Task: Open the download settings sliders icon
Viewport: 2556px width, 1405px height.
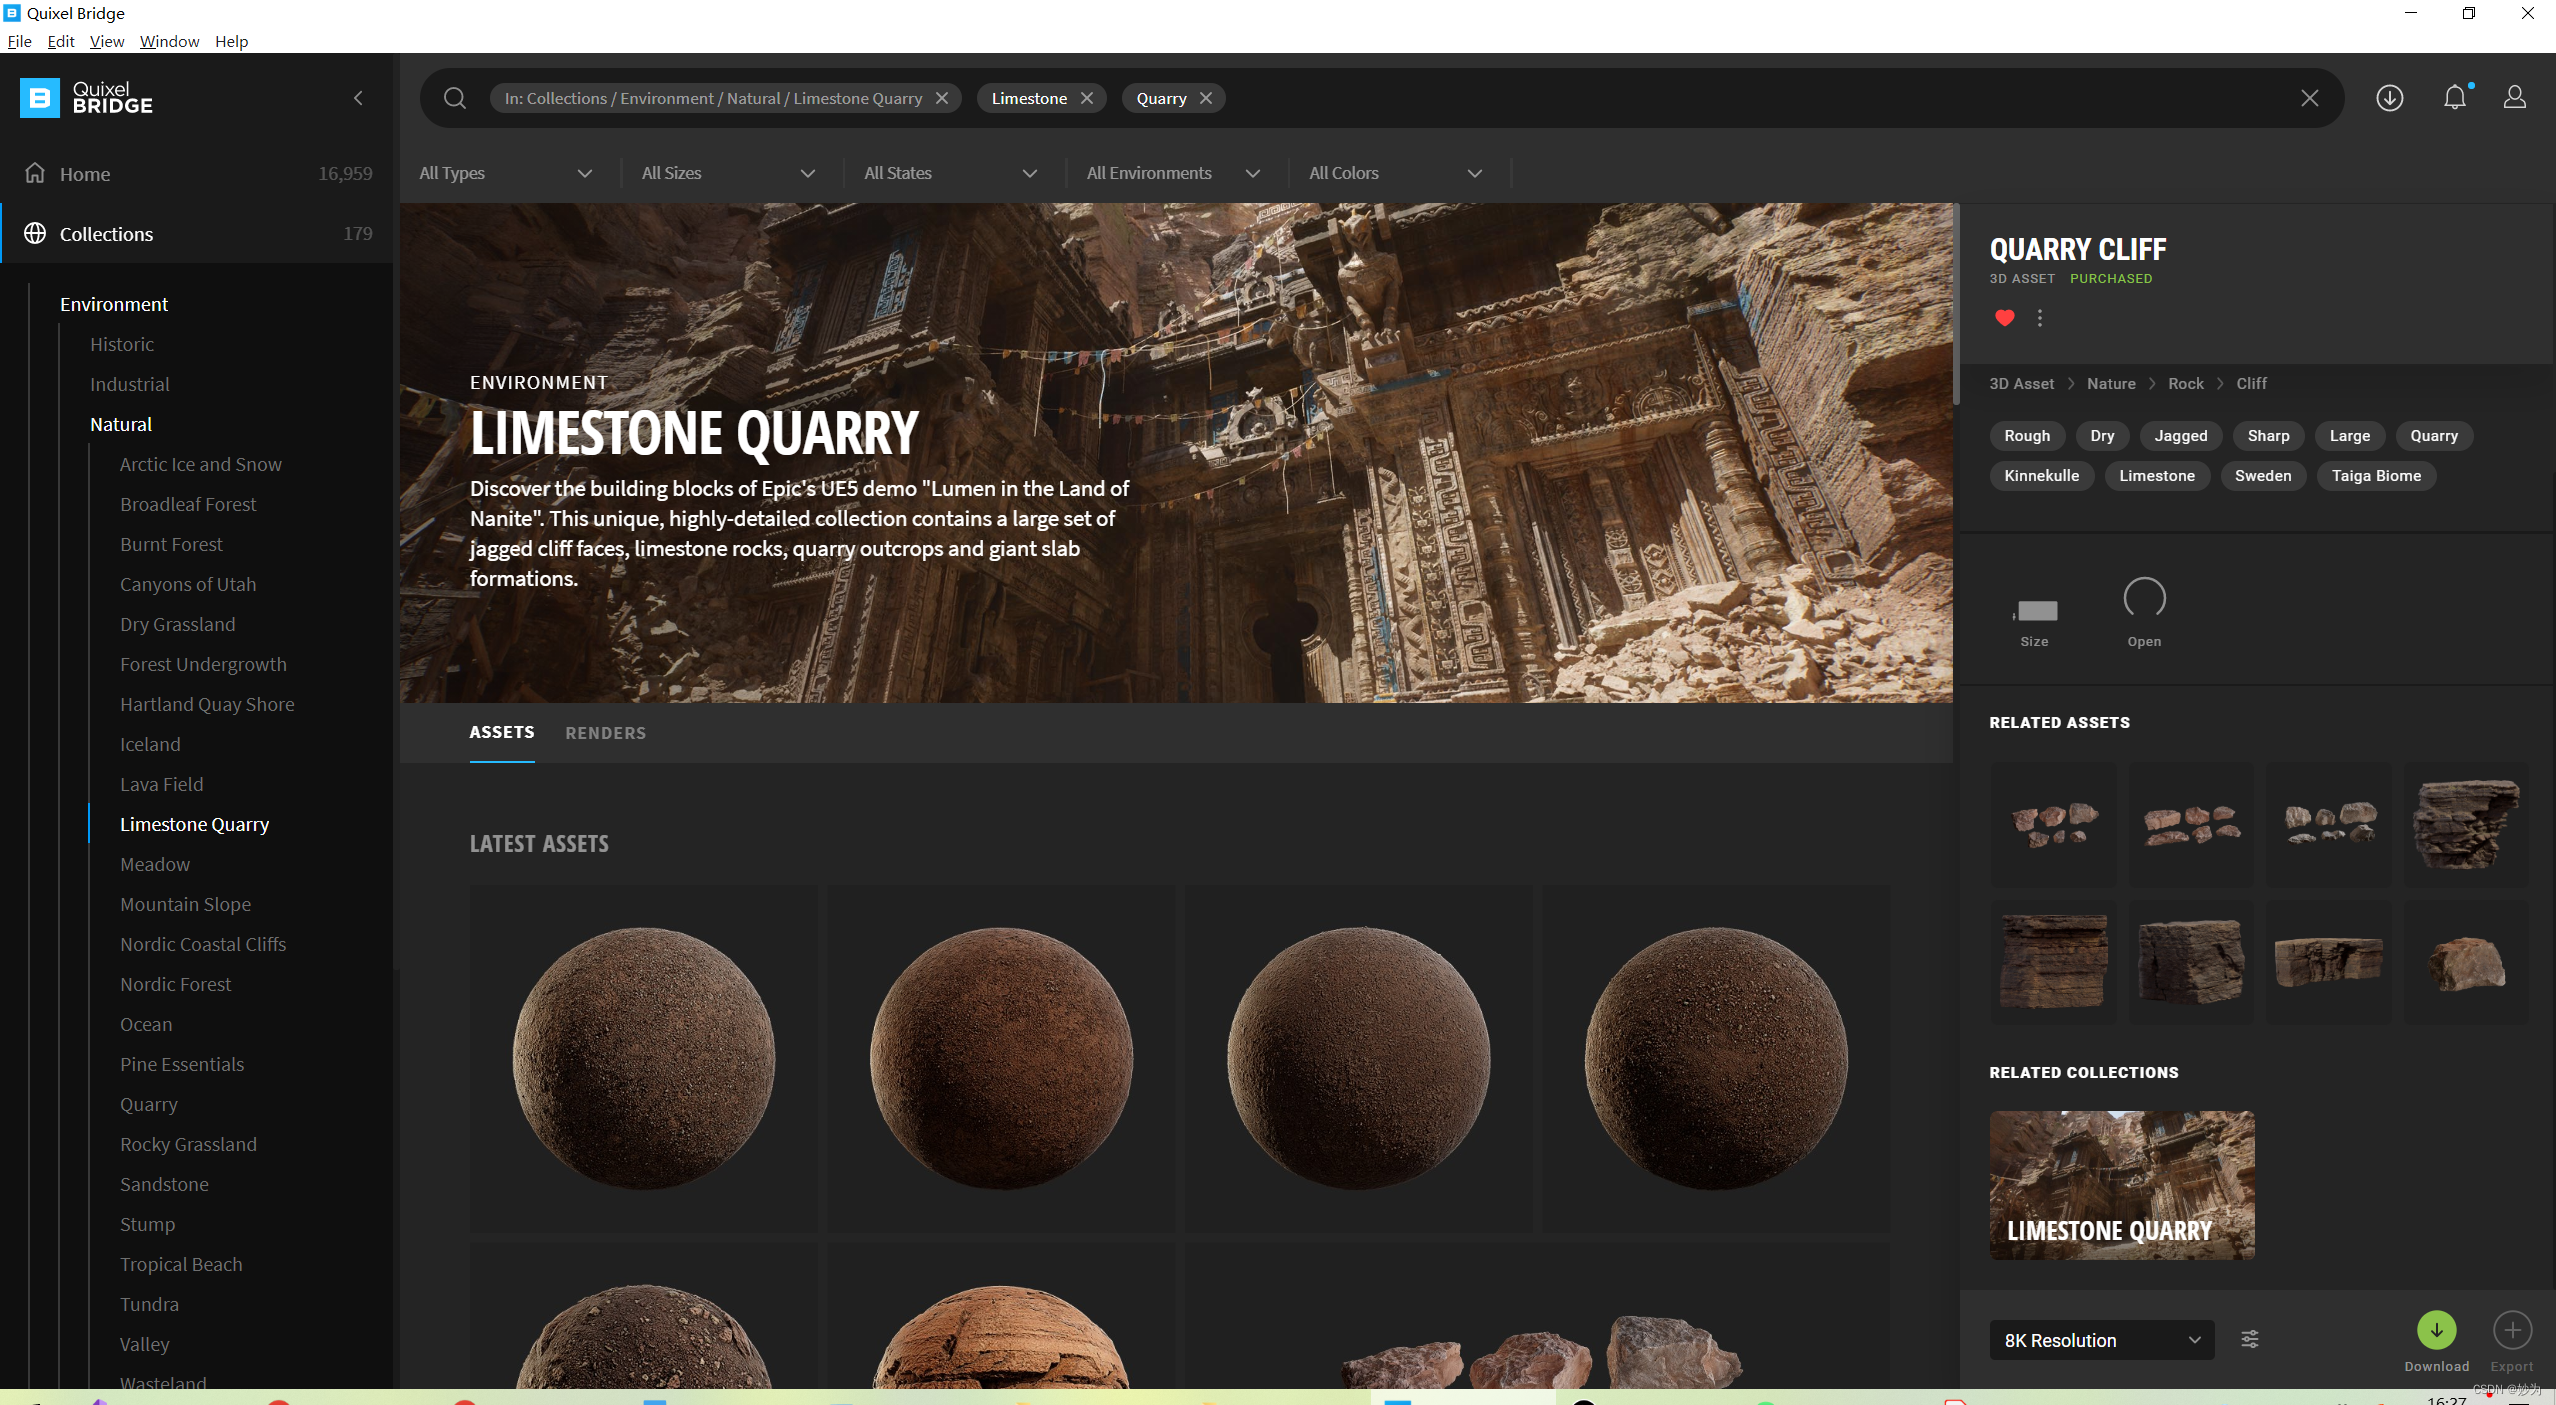Action: tap(2250, 1339)
